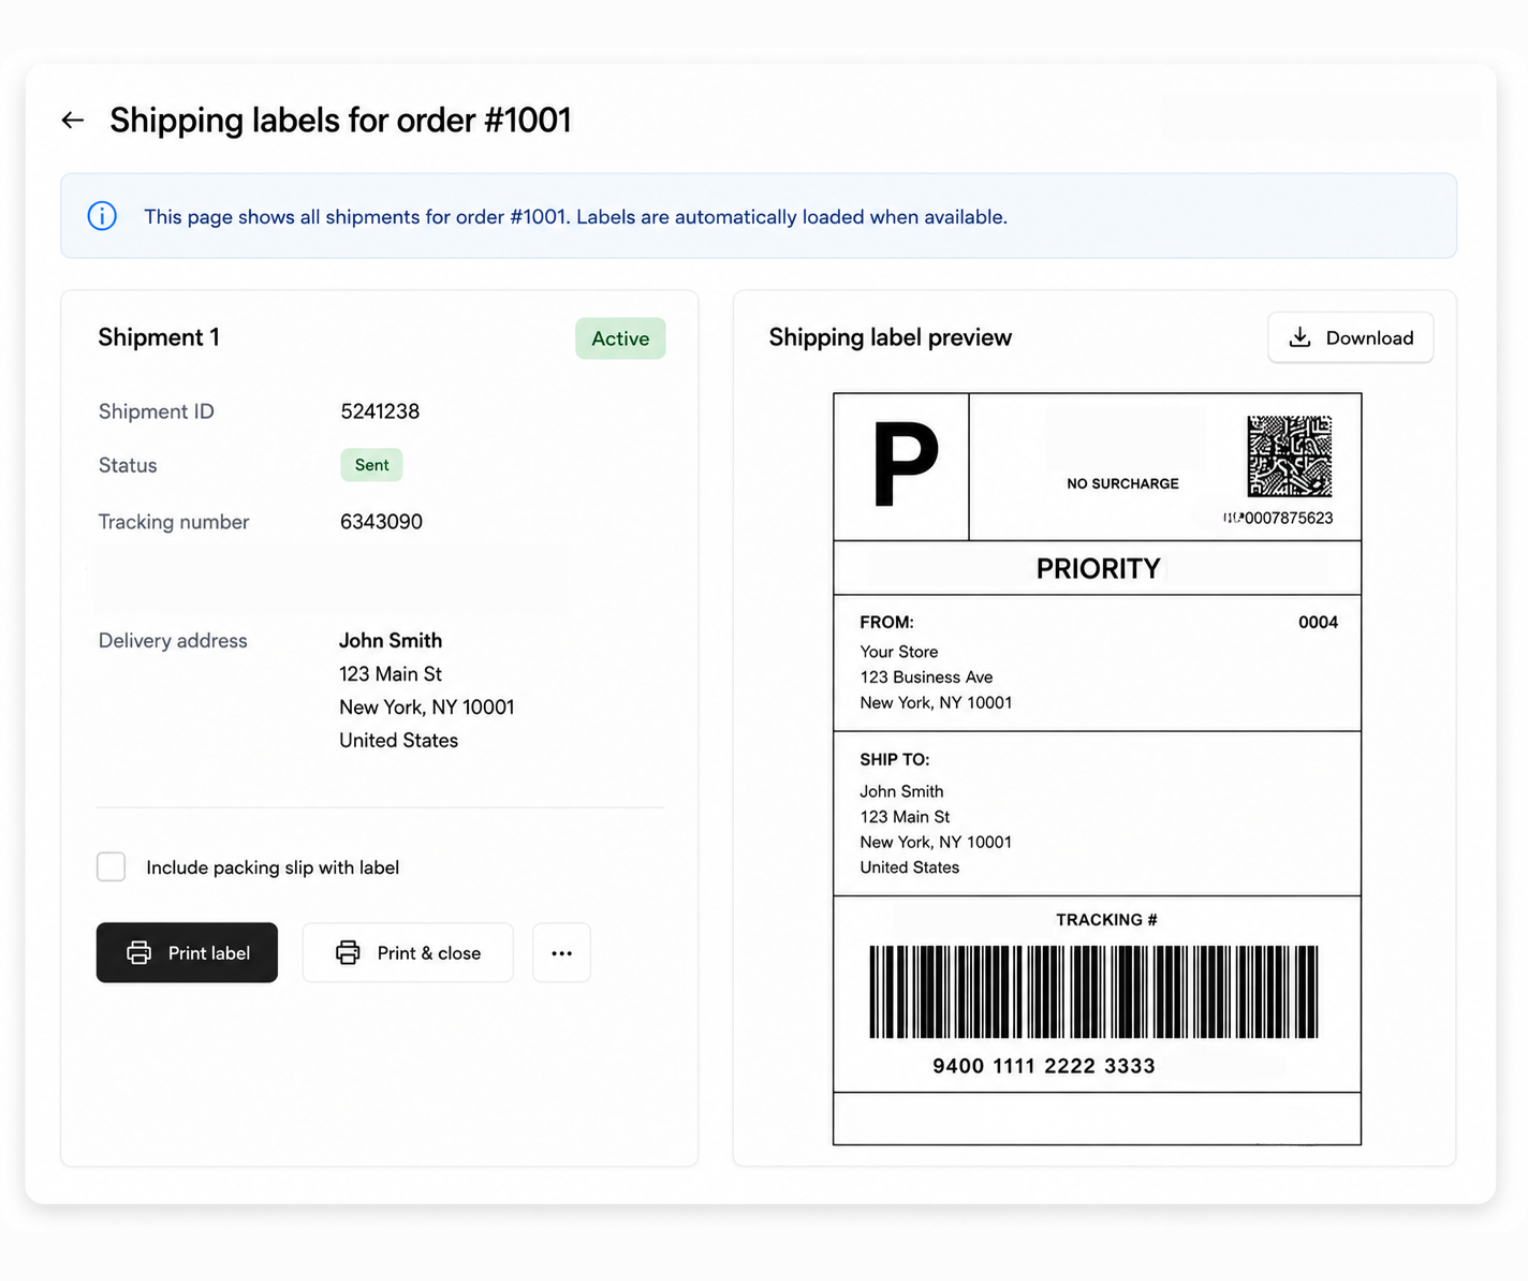Click Your Store in the label FROM section
1528x1281 pixels.
tap(899, 652)
